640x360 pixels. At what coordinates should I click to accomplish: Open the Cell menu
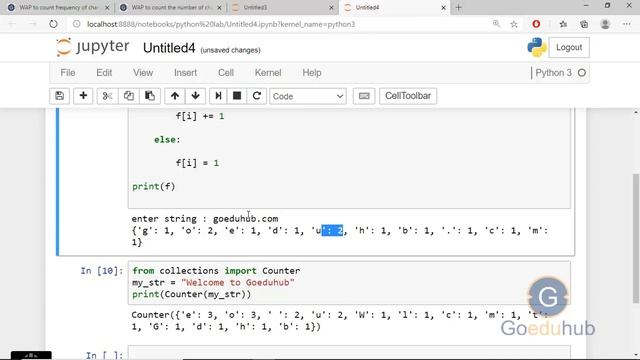226,73
